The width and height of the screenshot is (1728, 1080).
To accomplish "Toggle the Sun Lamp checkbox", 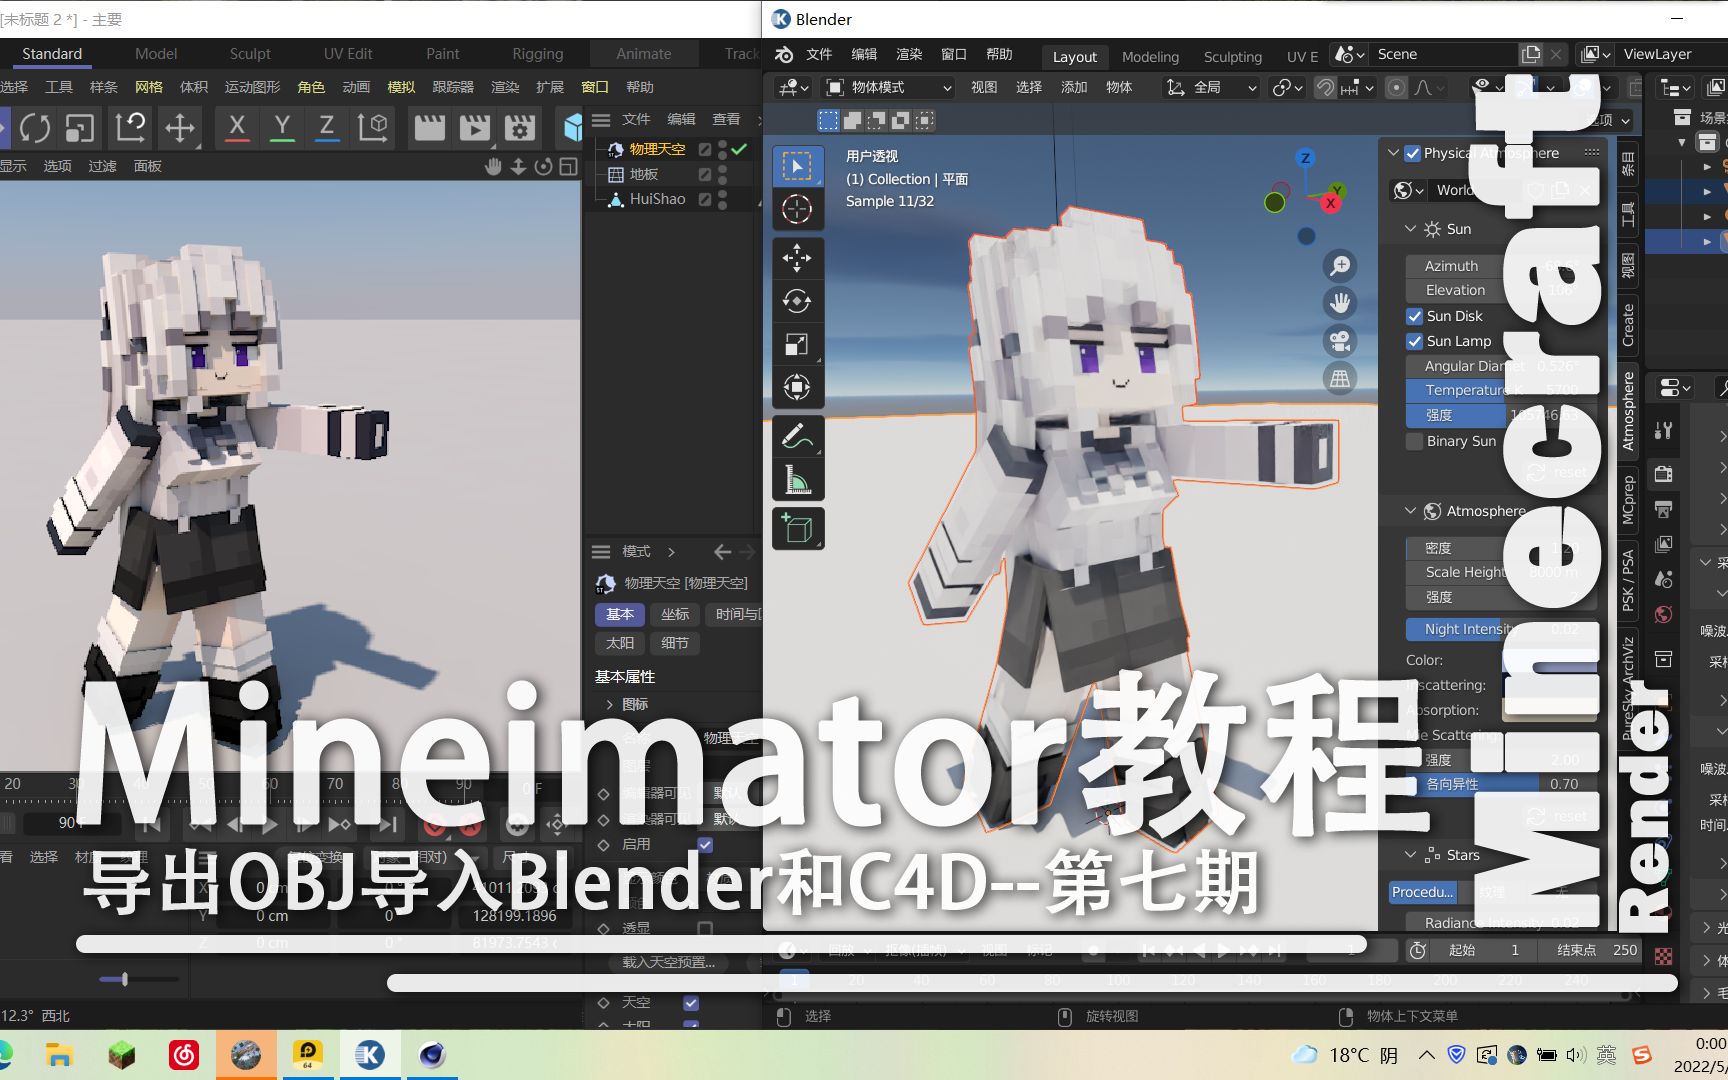I will coord(1414,341).
